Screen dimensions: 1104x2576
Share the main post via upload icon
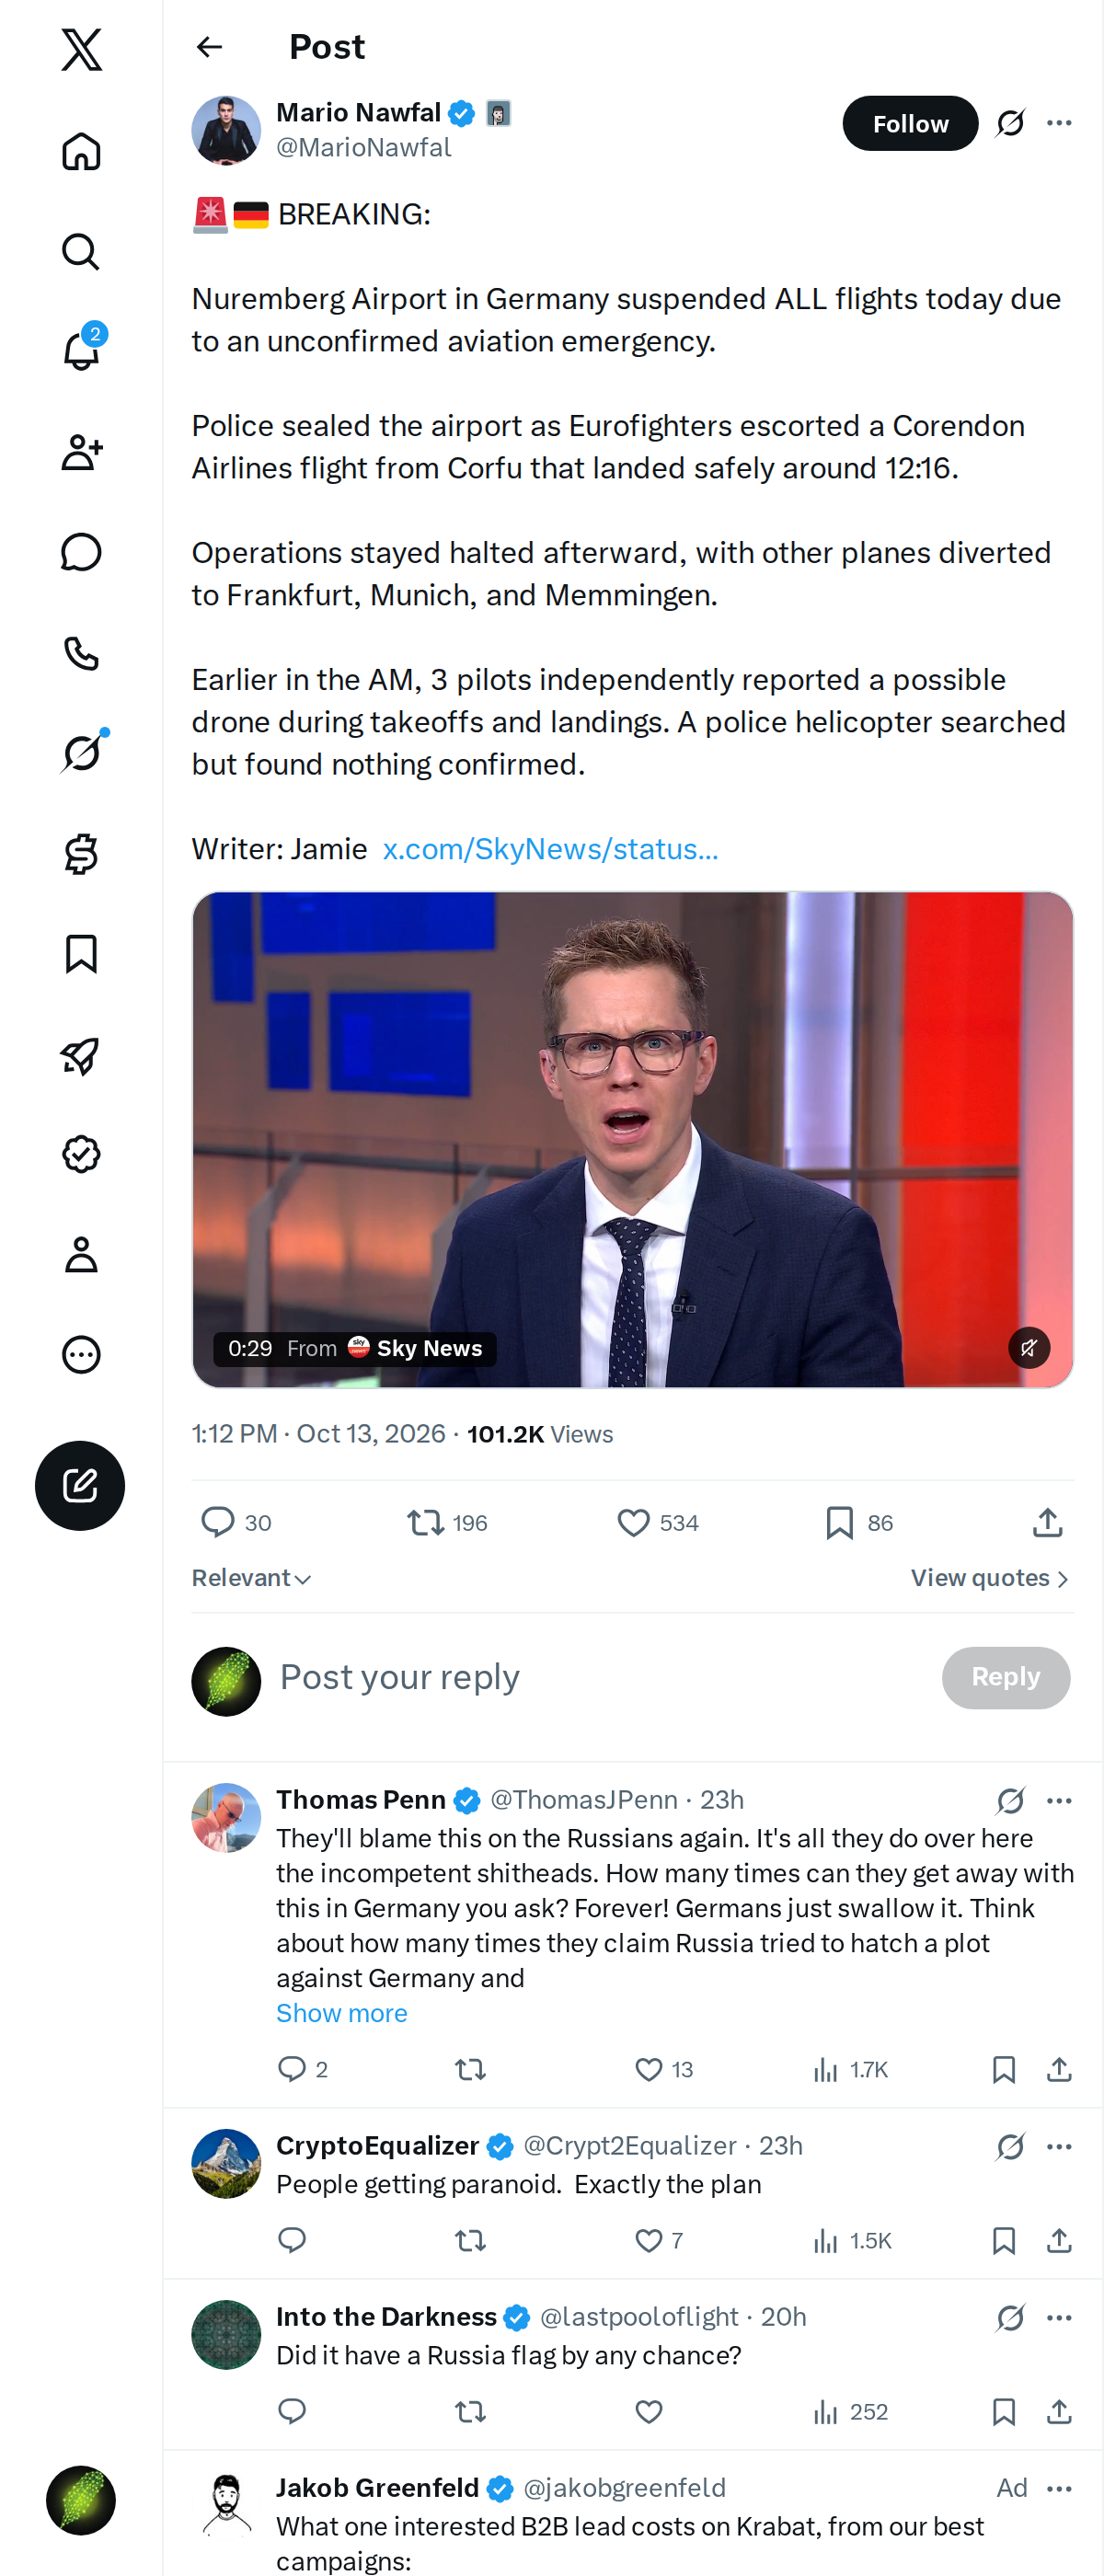pyautogui.click(x=1047, y=1522)
